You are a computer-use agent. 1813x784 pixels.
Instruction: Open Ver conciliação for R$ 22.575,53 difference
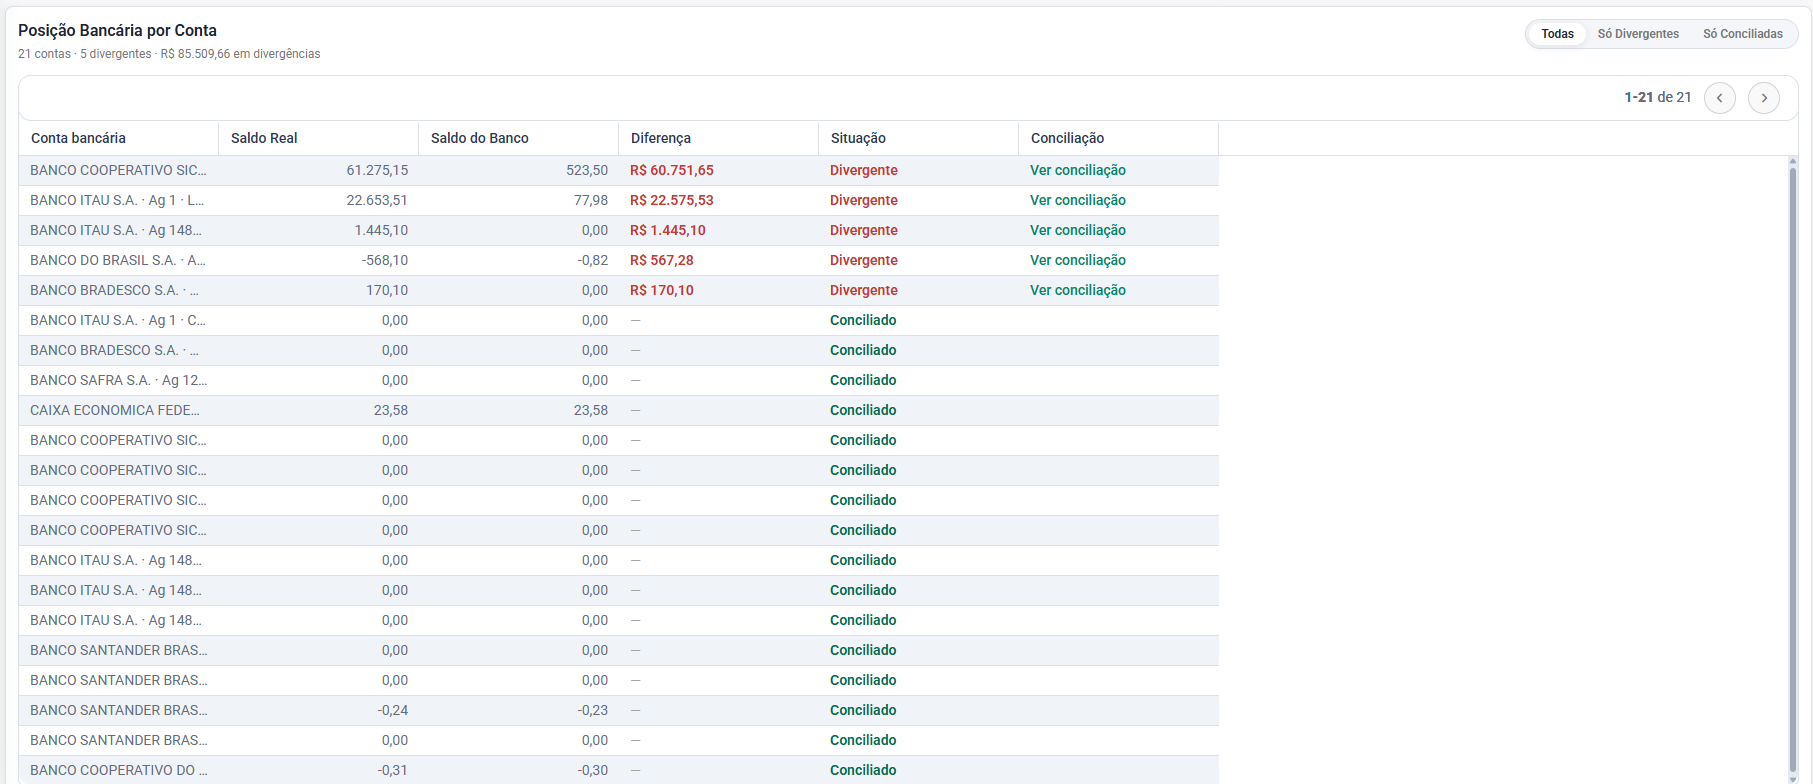tap(1078, 200)
